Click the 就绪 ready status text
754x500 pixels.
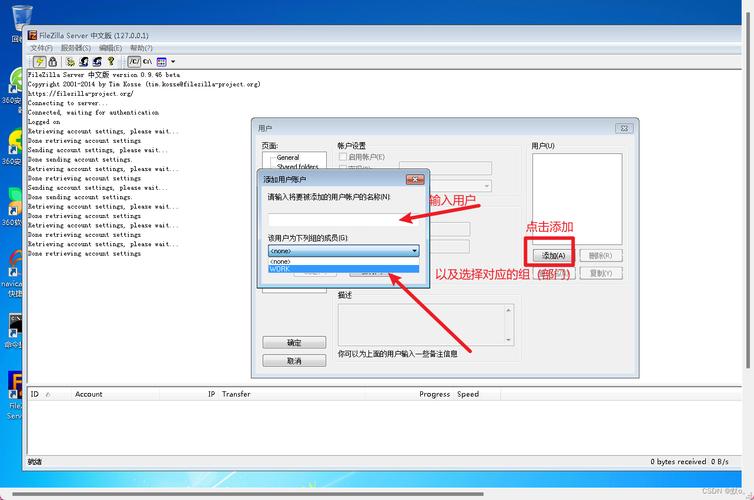(x=35, y=462)
